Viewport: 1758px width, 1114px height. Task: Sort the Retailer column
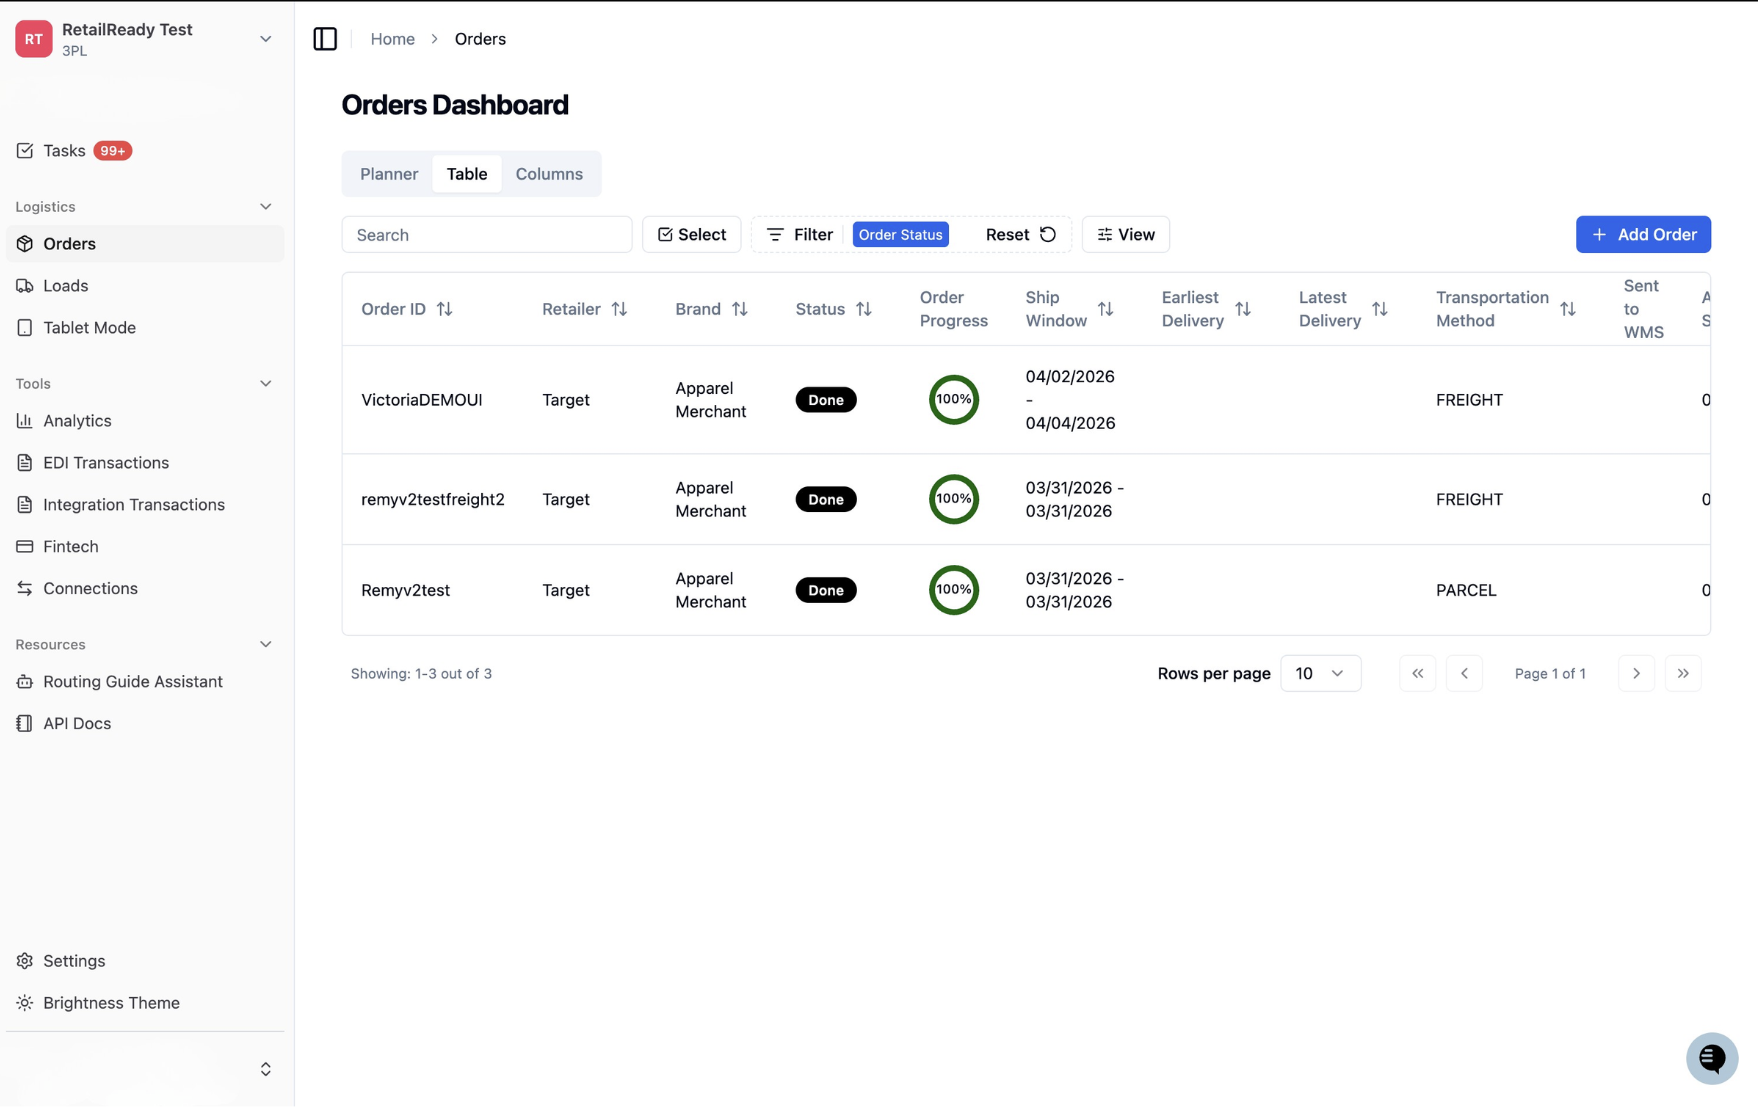[619, 309]
